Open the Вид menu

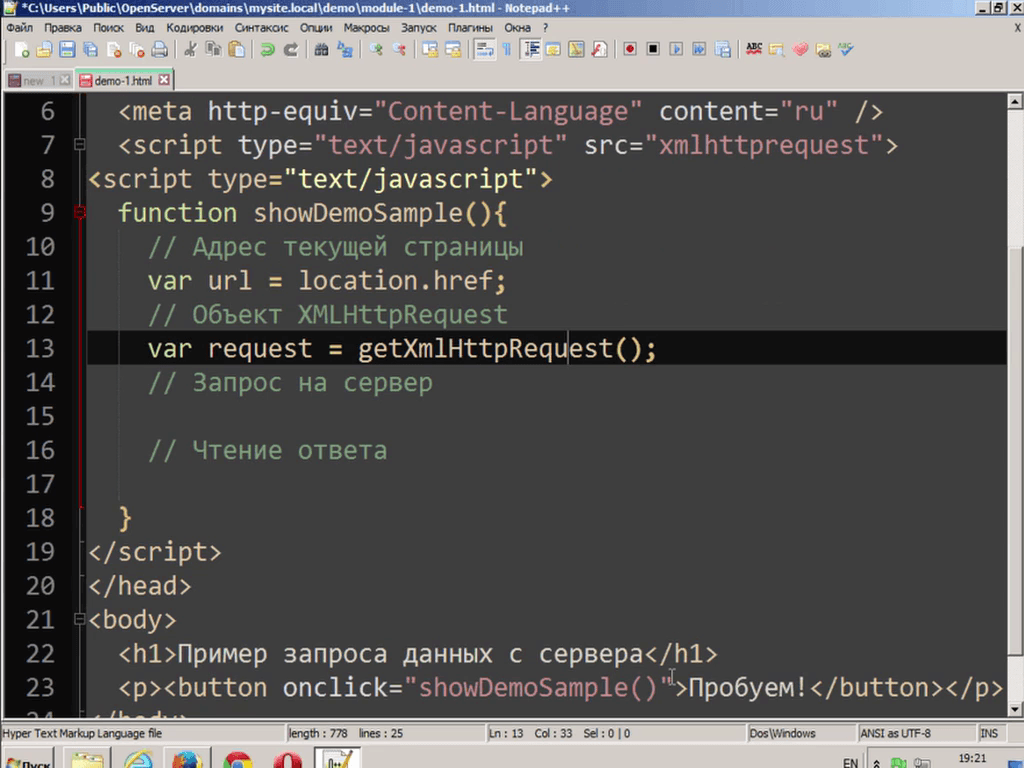[x=144, y=28]
